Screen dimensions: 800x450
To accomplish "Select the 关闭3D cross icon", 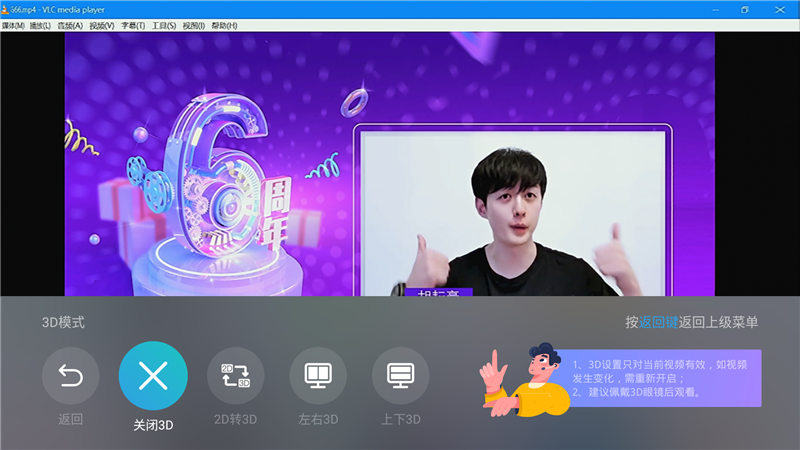I will click(153, 376).
